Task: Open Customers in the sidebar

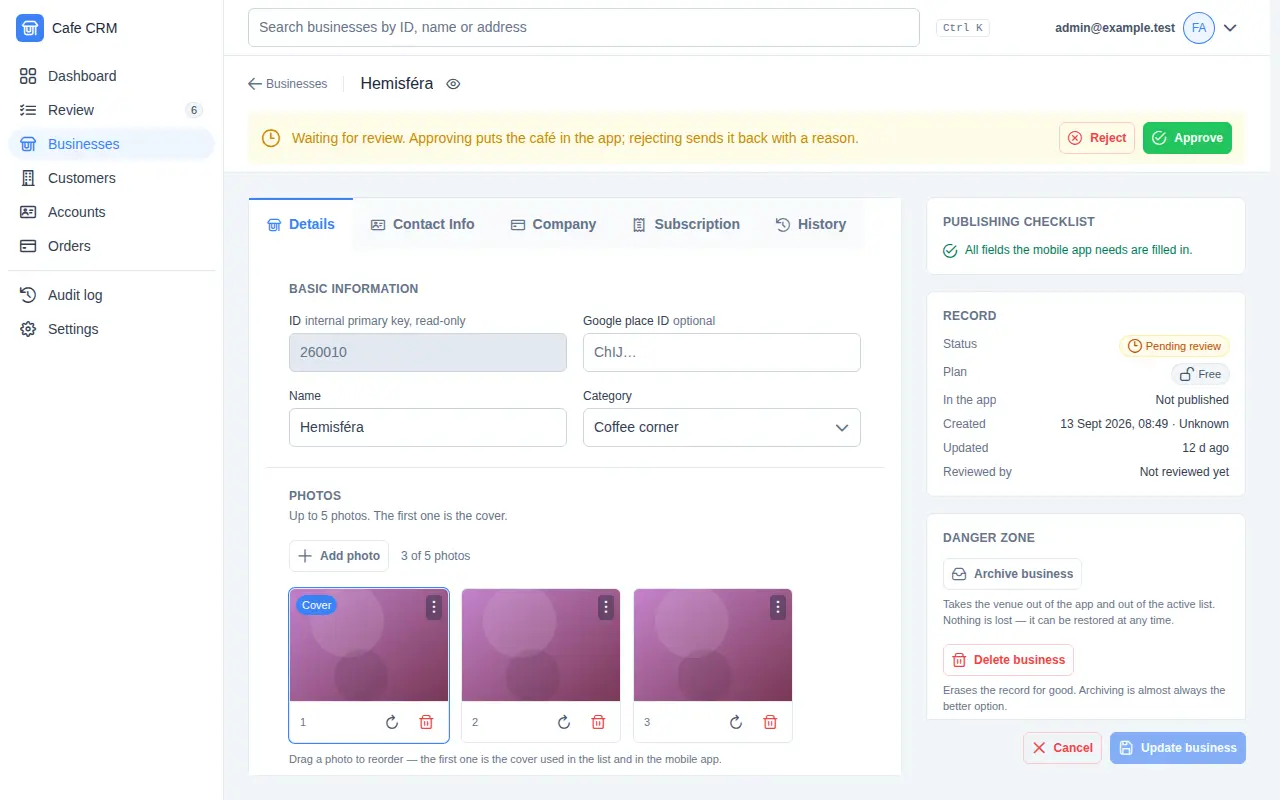Action: click(112, 178)
